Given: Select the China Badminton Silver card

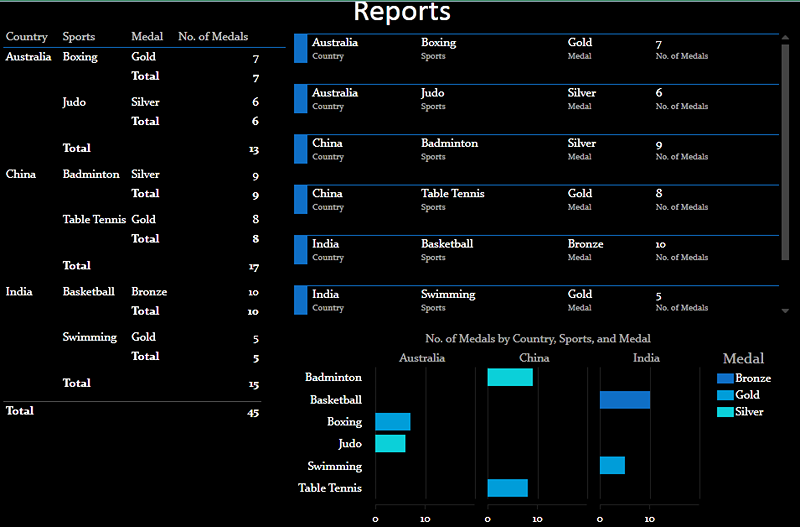Looking at the screenshot, I should click(x=537, y=149).
